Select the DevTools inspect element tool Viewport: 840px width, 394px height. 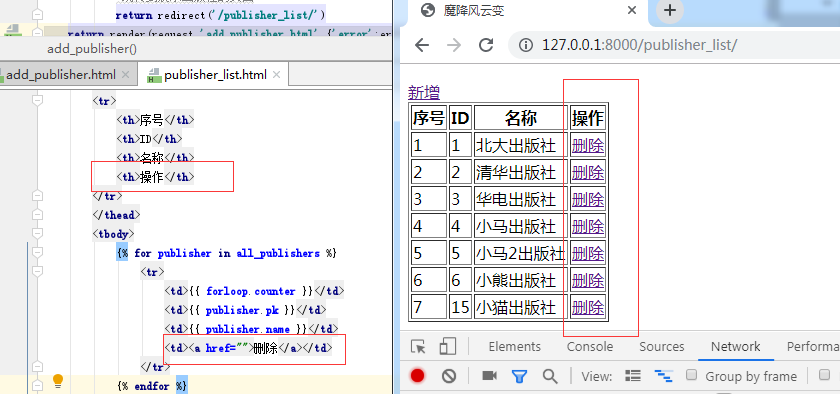pyautogui.click(x=418, y=347)
